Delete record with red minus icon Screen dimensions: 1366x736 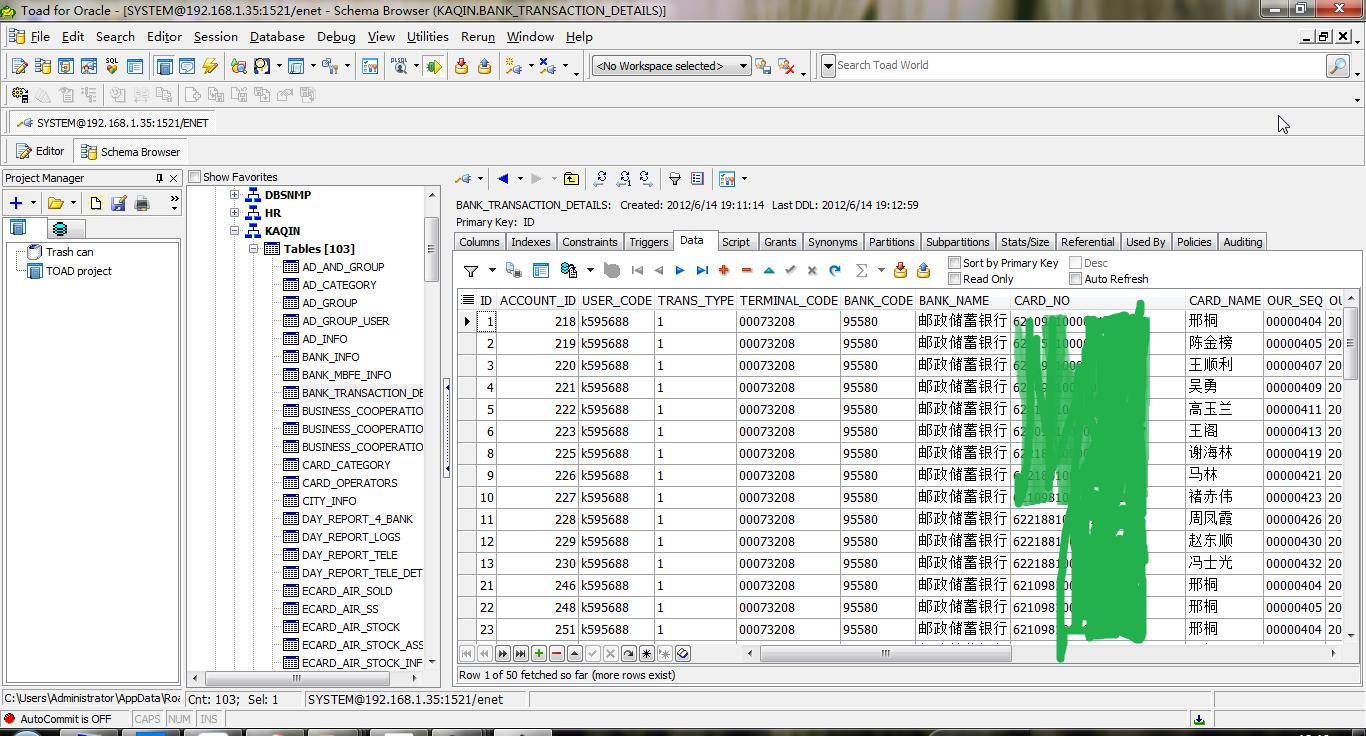pos(746,271)
